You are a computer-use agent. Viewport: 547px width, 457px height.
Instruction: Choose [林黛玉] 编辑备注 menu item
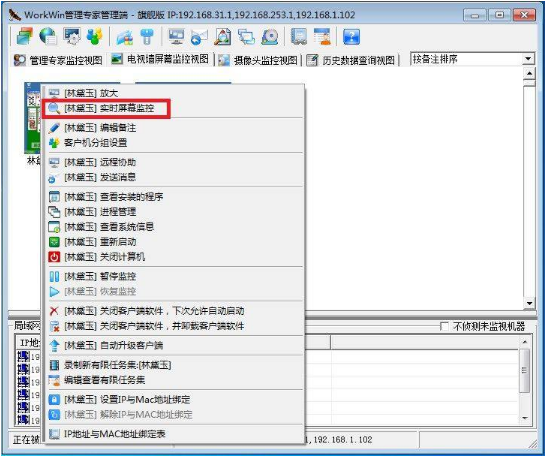tap(173, 128)
